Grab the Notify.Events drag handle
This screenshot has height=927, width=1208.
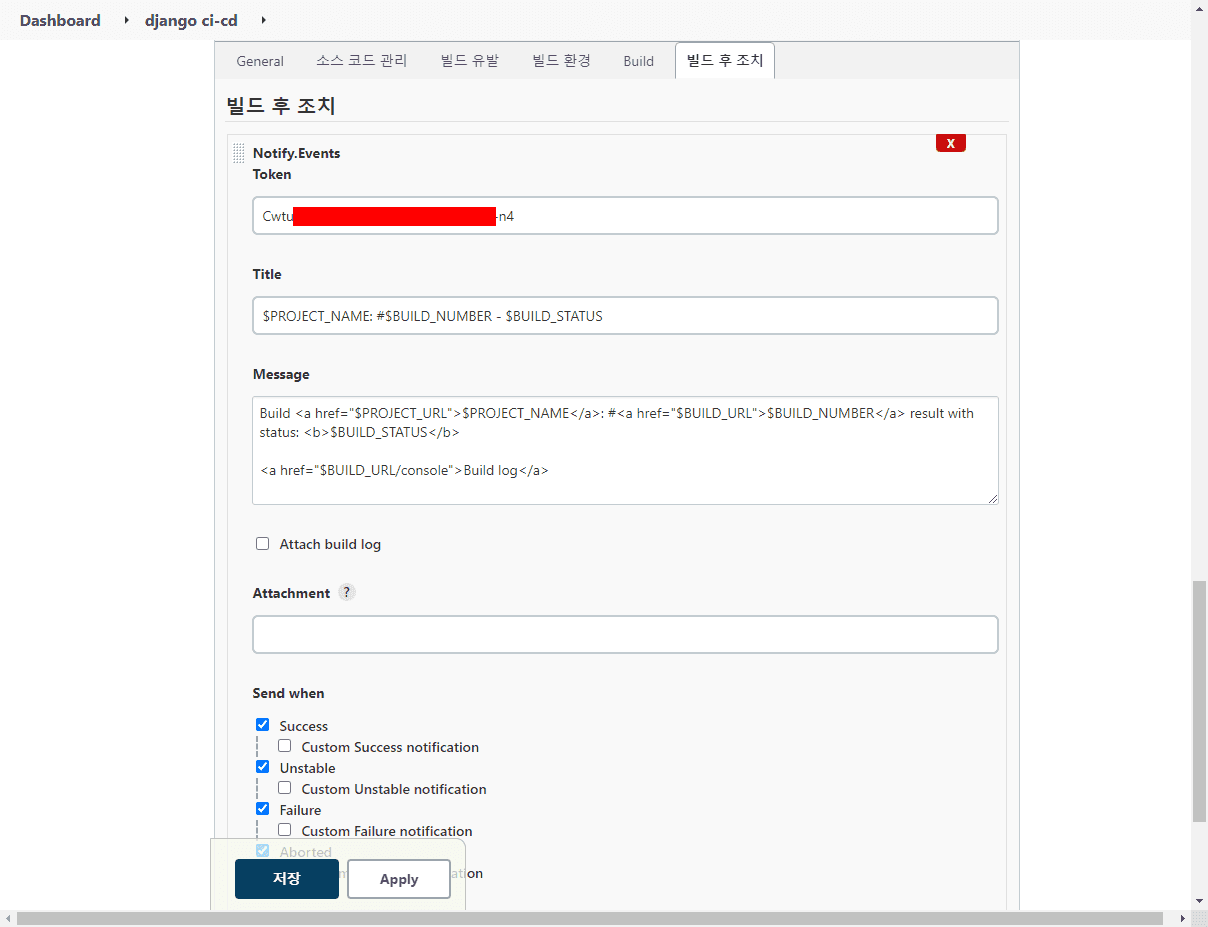tap(238, 153)
